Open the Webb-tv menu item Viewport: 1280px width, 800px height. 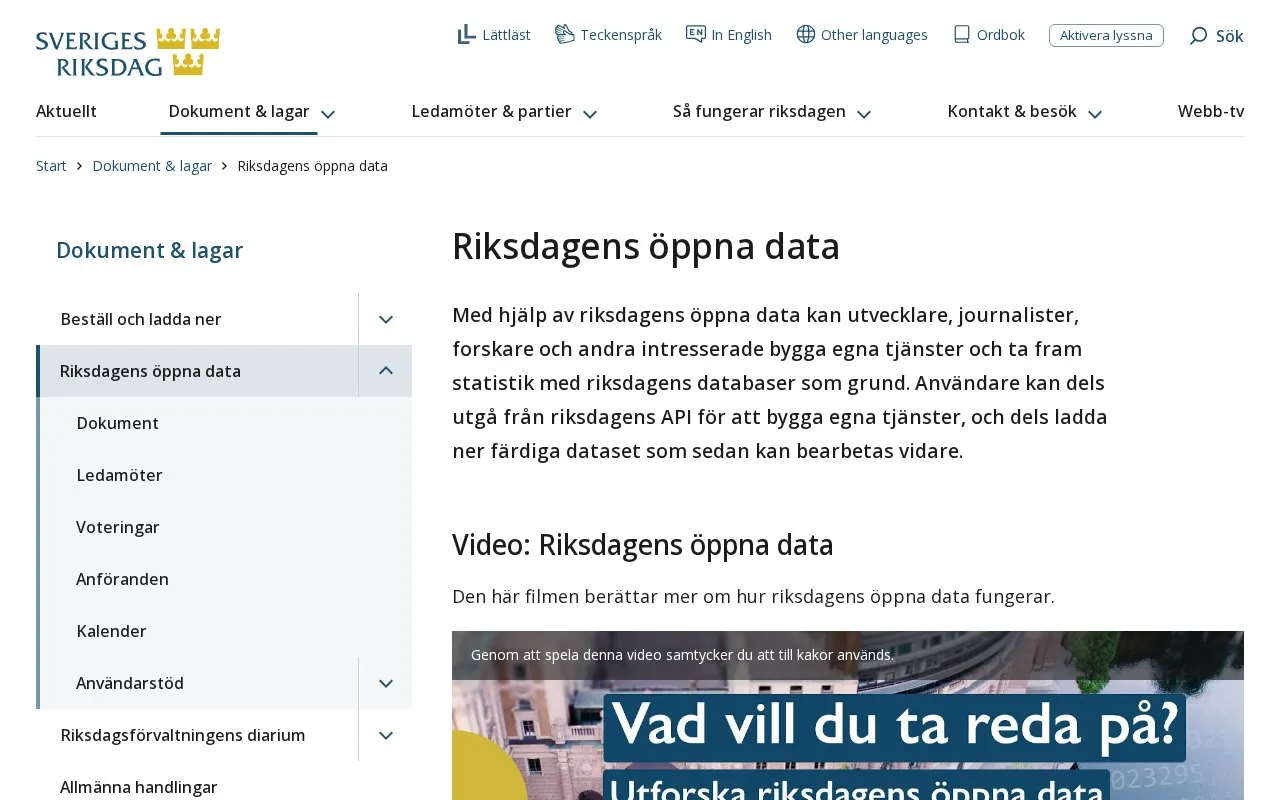point(1211,111)
